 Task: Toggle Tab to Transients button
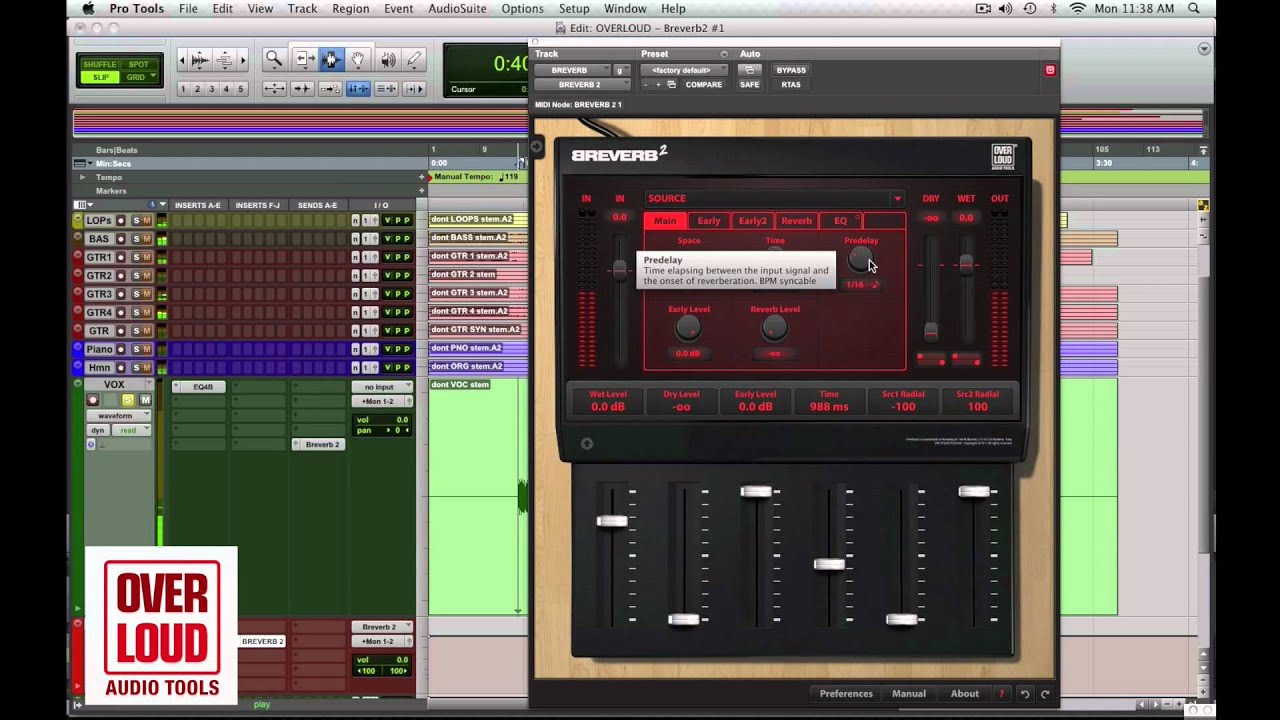[x=302, y=89]
